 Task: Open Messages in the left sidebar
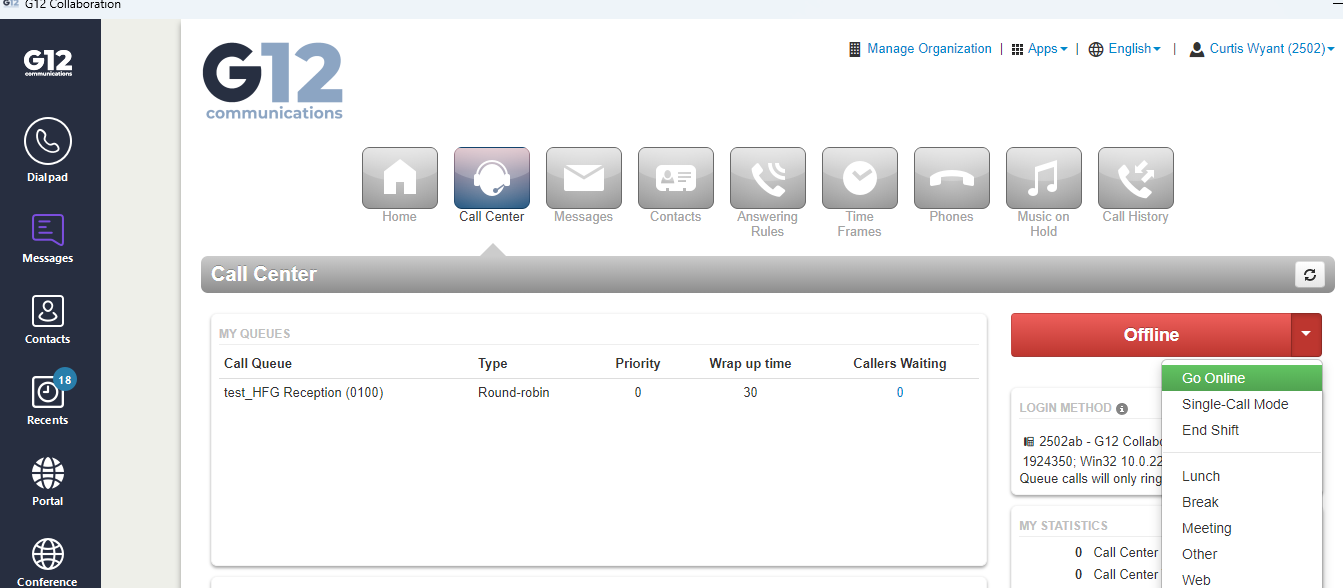(48, 238)
